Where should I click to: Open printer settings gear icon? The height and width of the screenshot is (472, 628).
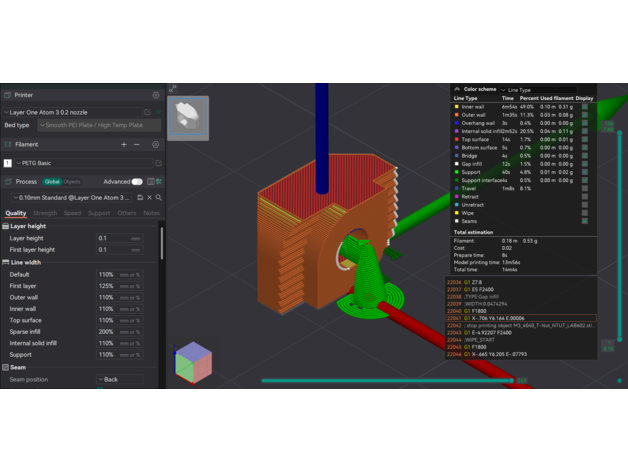point(156,95)
